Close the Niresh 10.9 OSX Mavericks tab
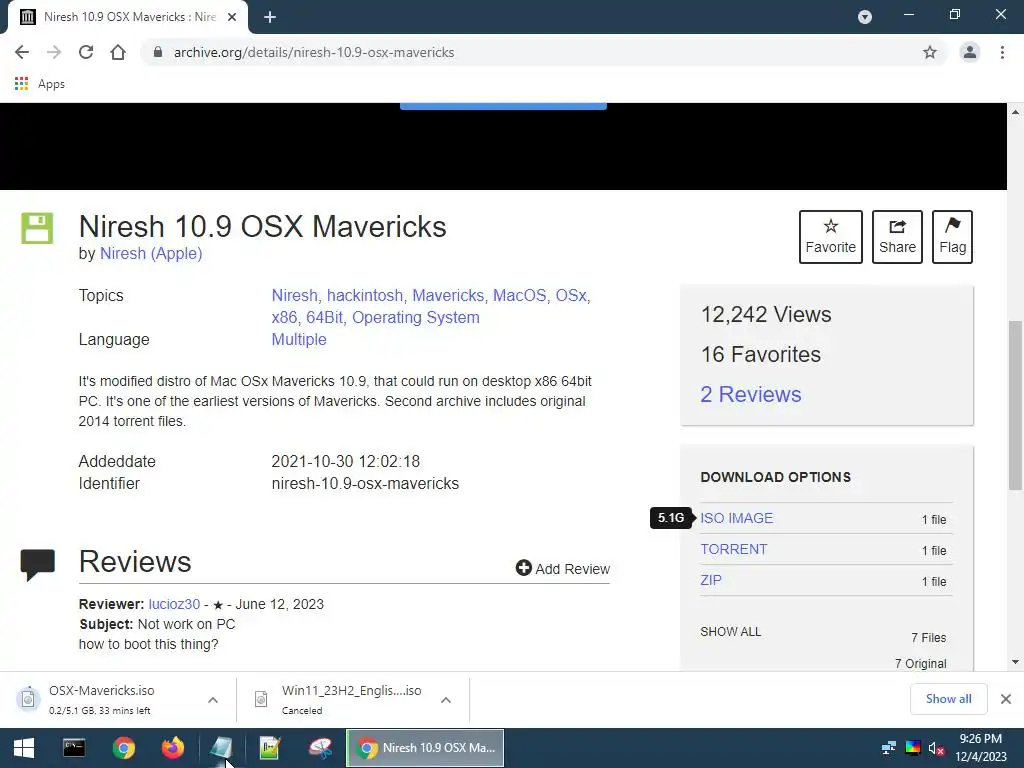The image size is (1024, 768). click(232, 17)
